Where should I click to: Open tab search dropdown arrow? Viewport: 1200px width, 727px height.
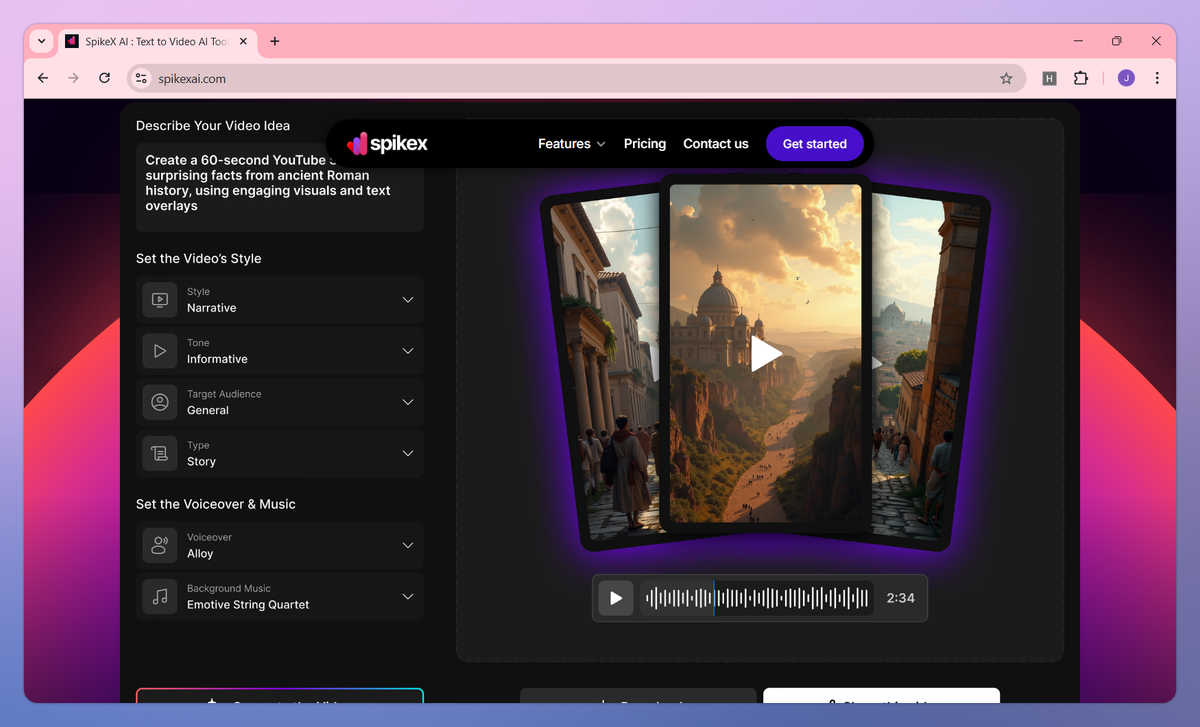[x=41, y=41]
